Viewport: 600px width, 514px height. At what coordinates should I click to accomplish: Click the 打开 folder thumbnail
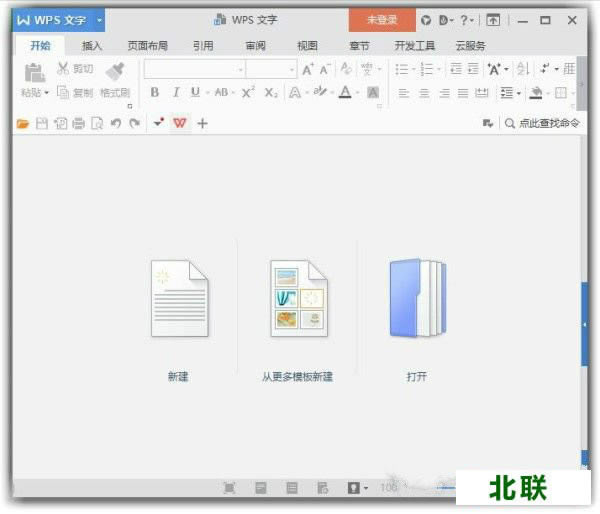[x=417, y=299]
